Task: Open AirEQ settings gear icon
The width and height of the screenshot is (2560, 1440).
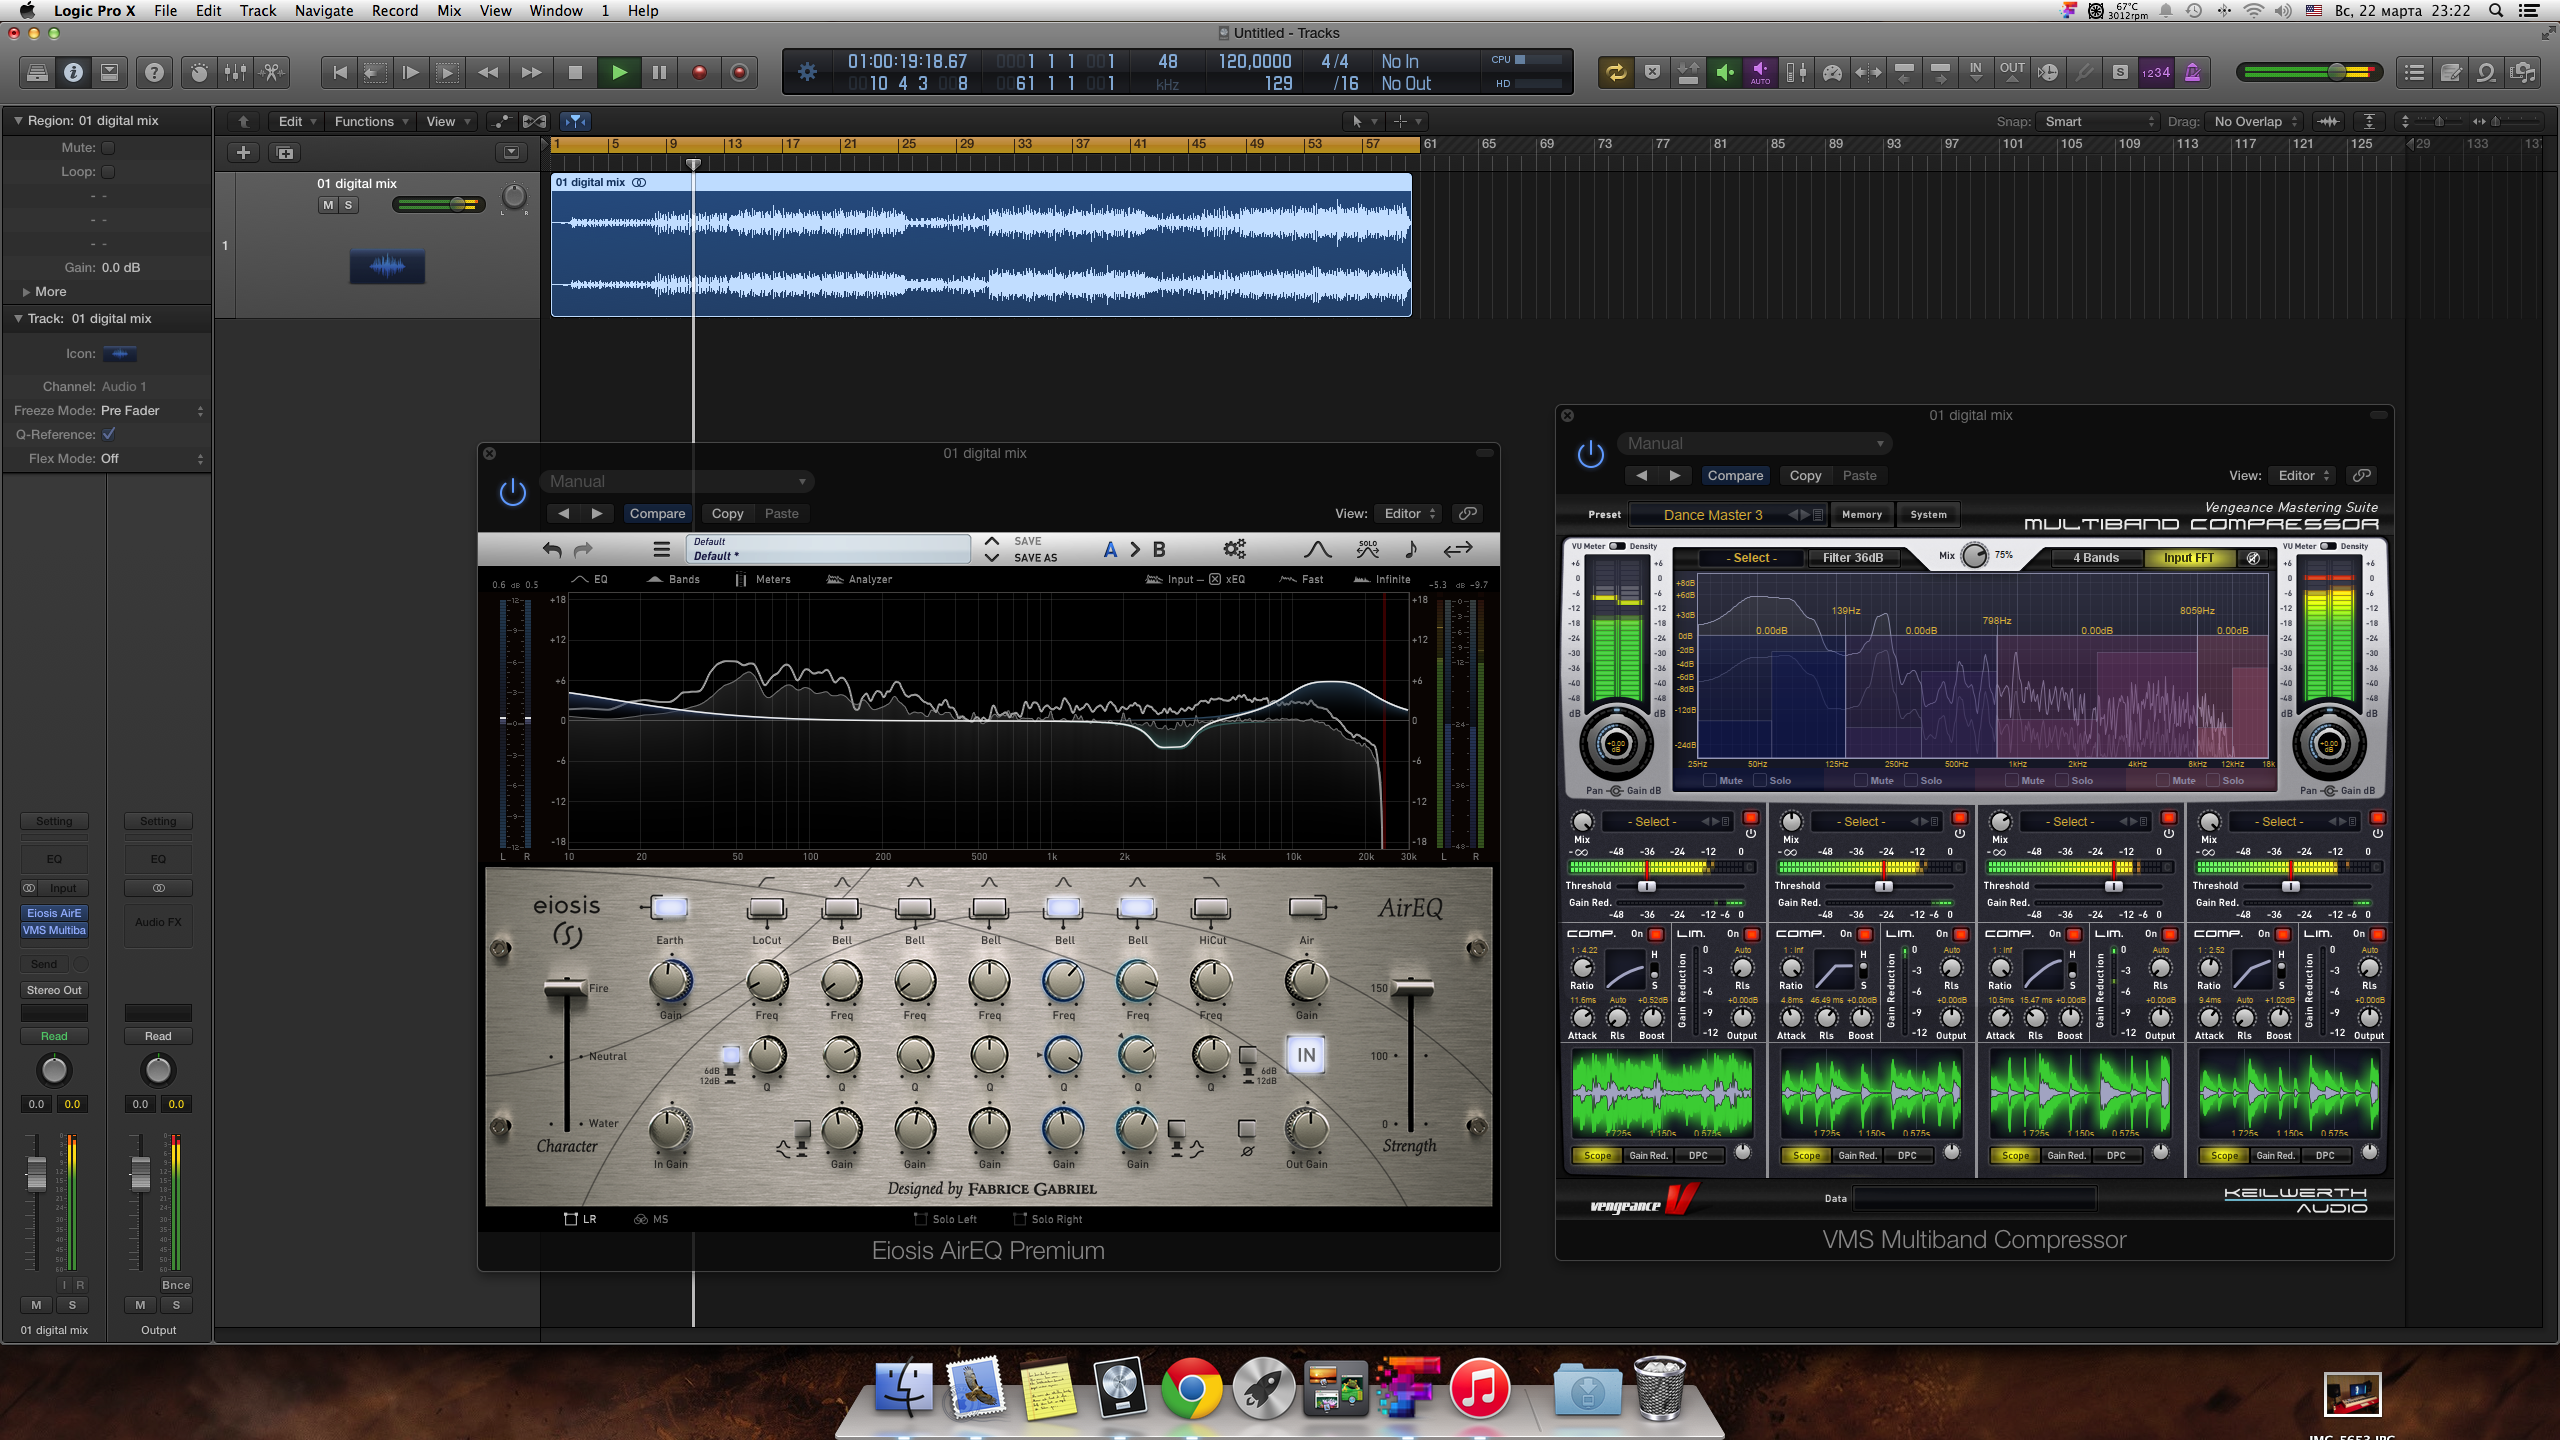Action: pos(1234,549)
